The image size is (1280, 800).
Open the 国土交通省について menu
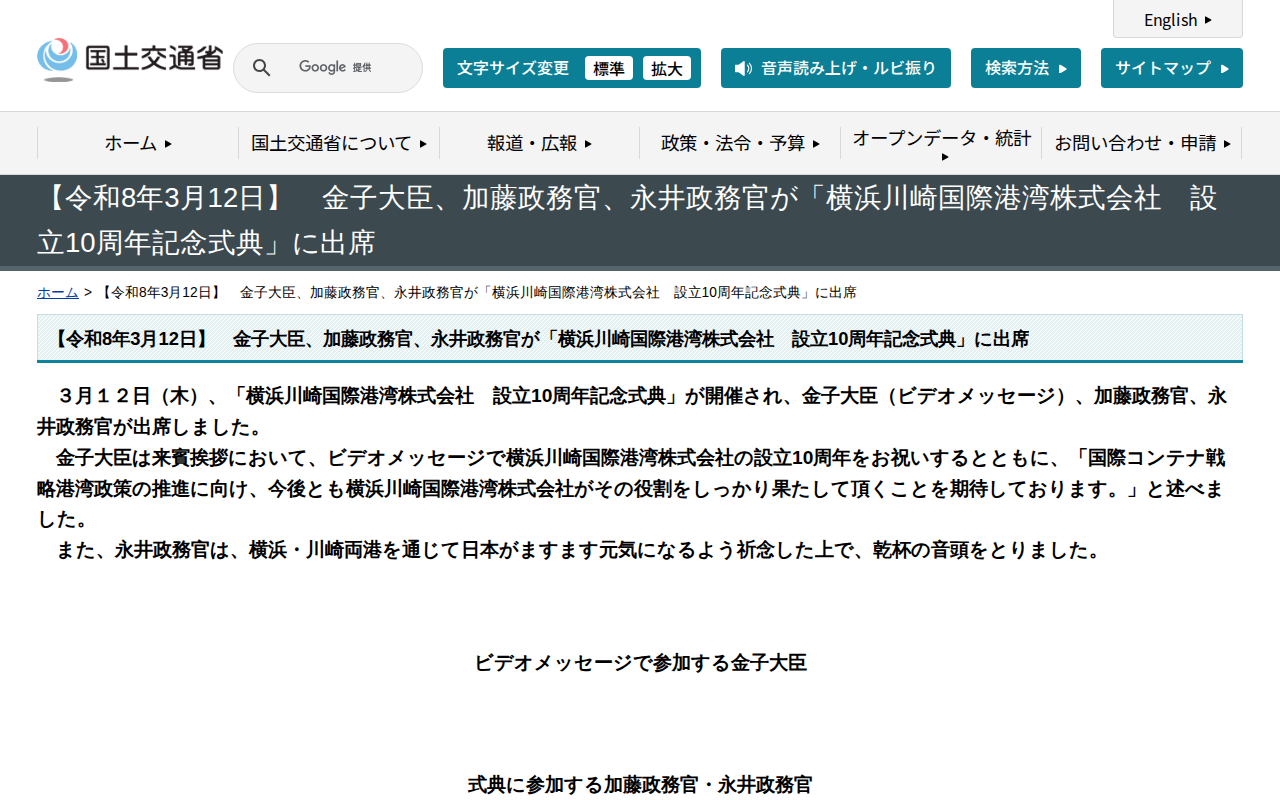pos(338,143)
